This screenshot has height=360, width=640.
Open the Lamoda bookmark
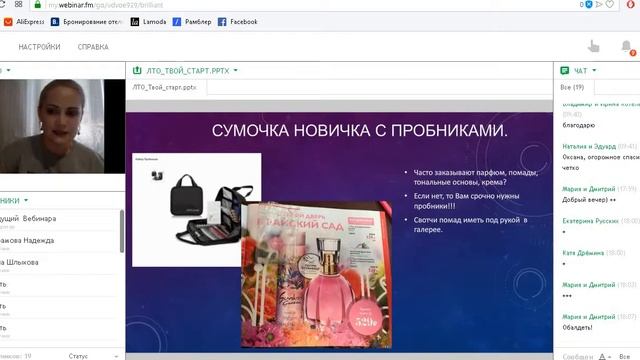click(x=148, y=22)
